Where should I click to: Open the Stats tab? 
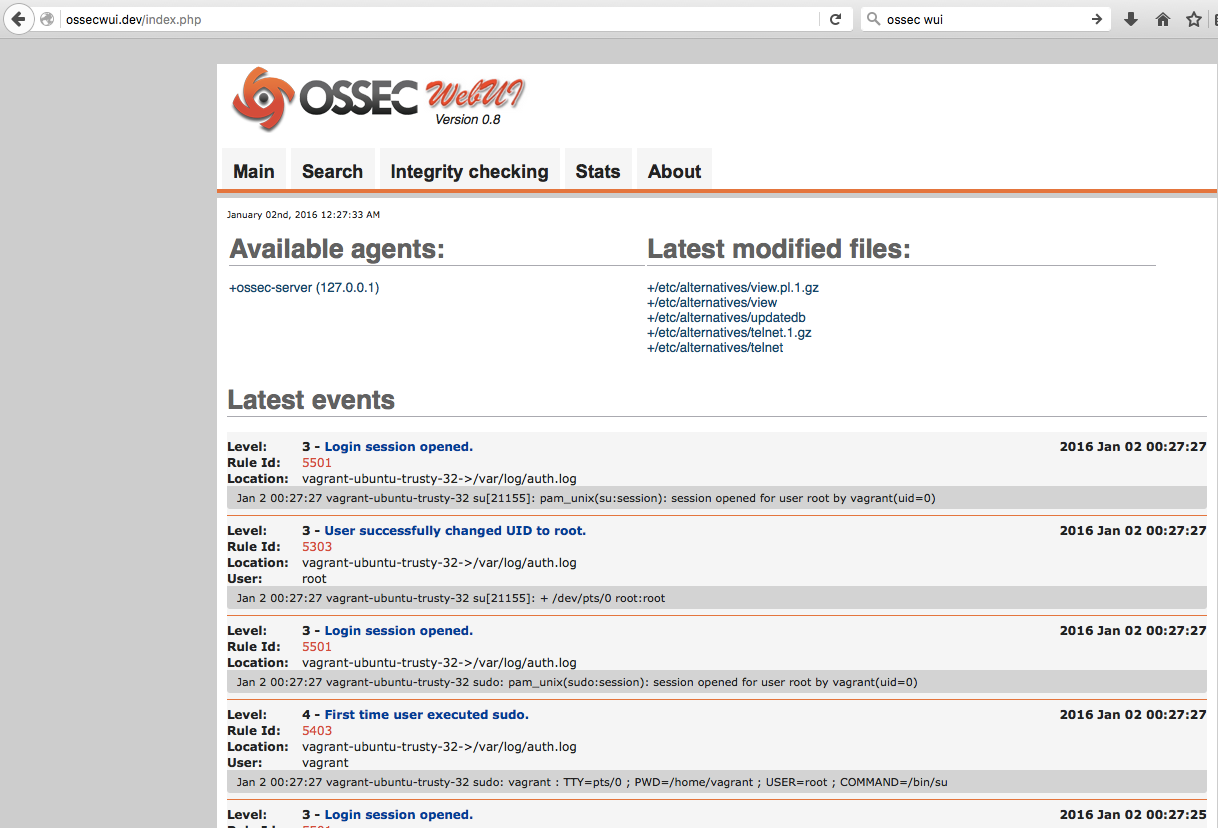point(597,170)
